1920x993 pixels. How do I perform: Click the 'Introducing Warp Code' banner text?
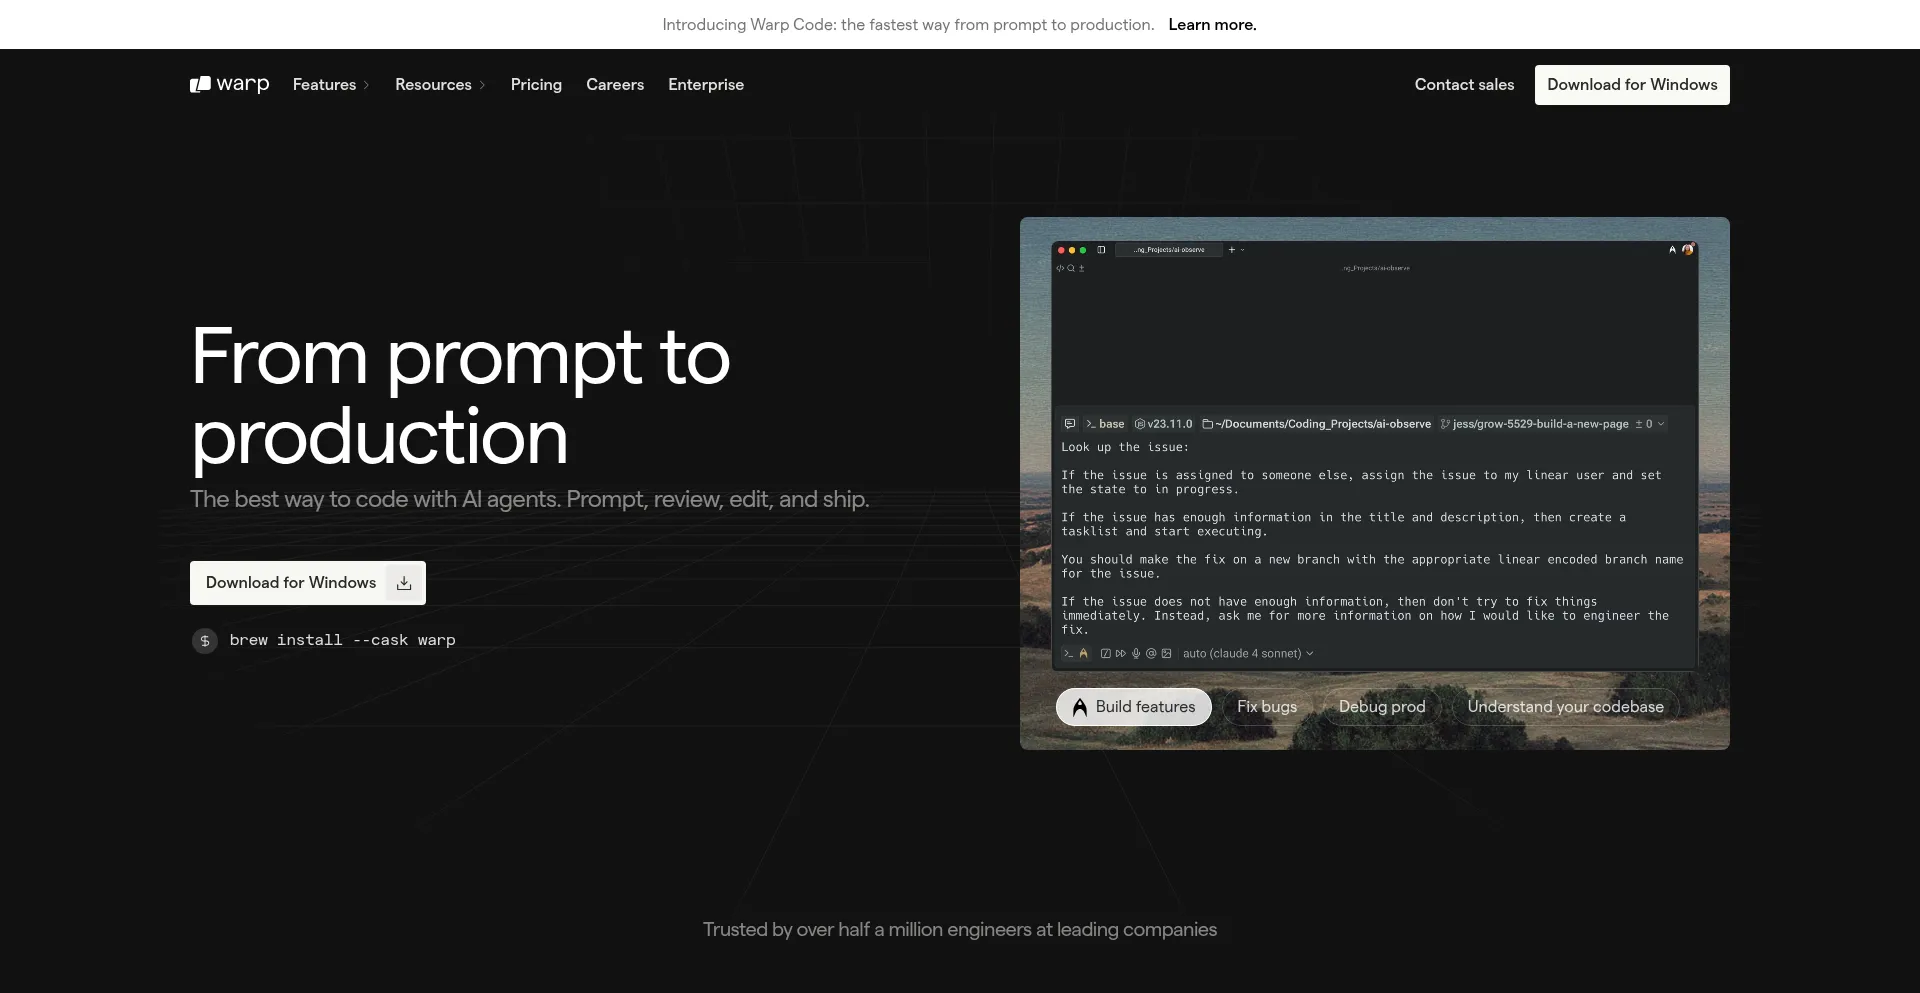coord(908,25)
